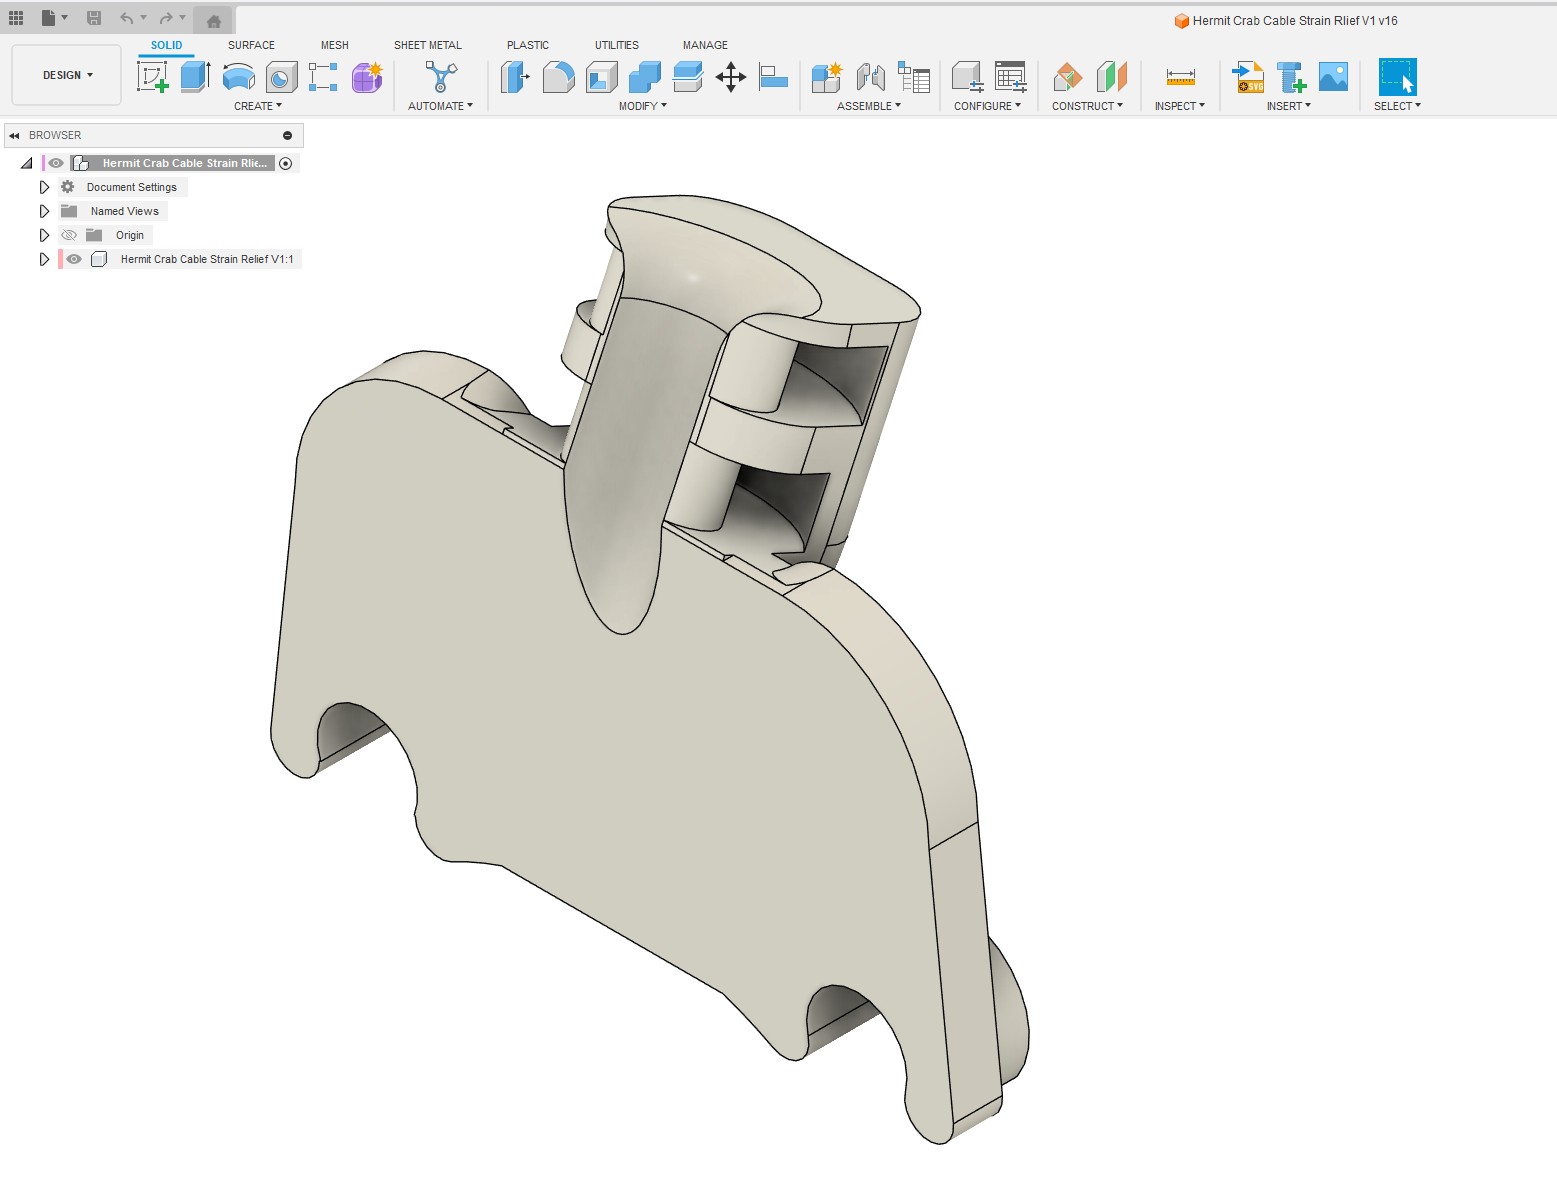1557x1187 pixels.
Task: Click the Home tab icon
Action: click(213, 20)
